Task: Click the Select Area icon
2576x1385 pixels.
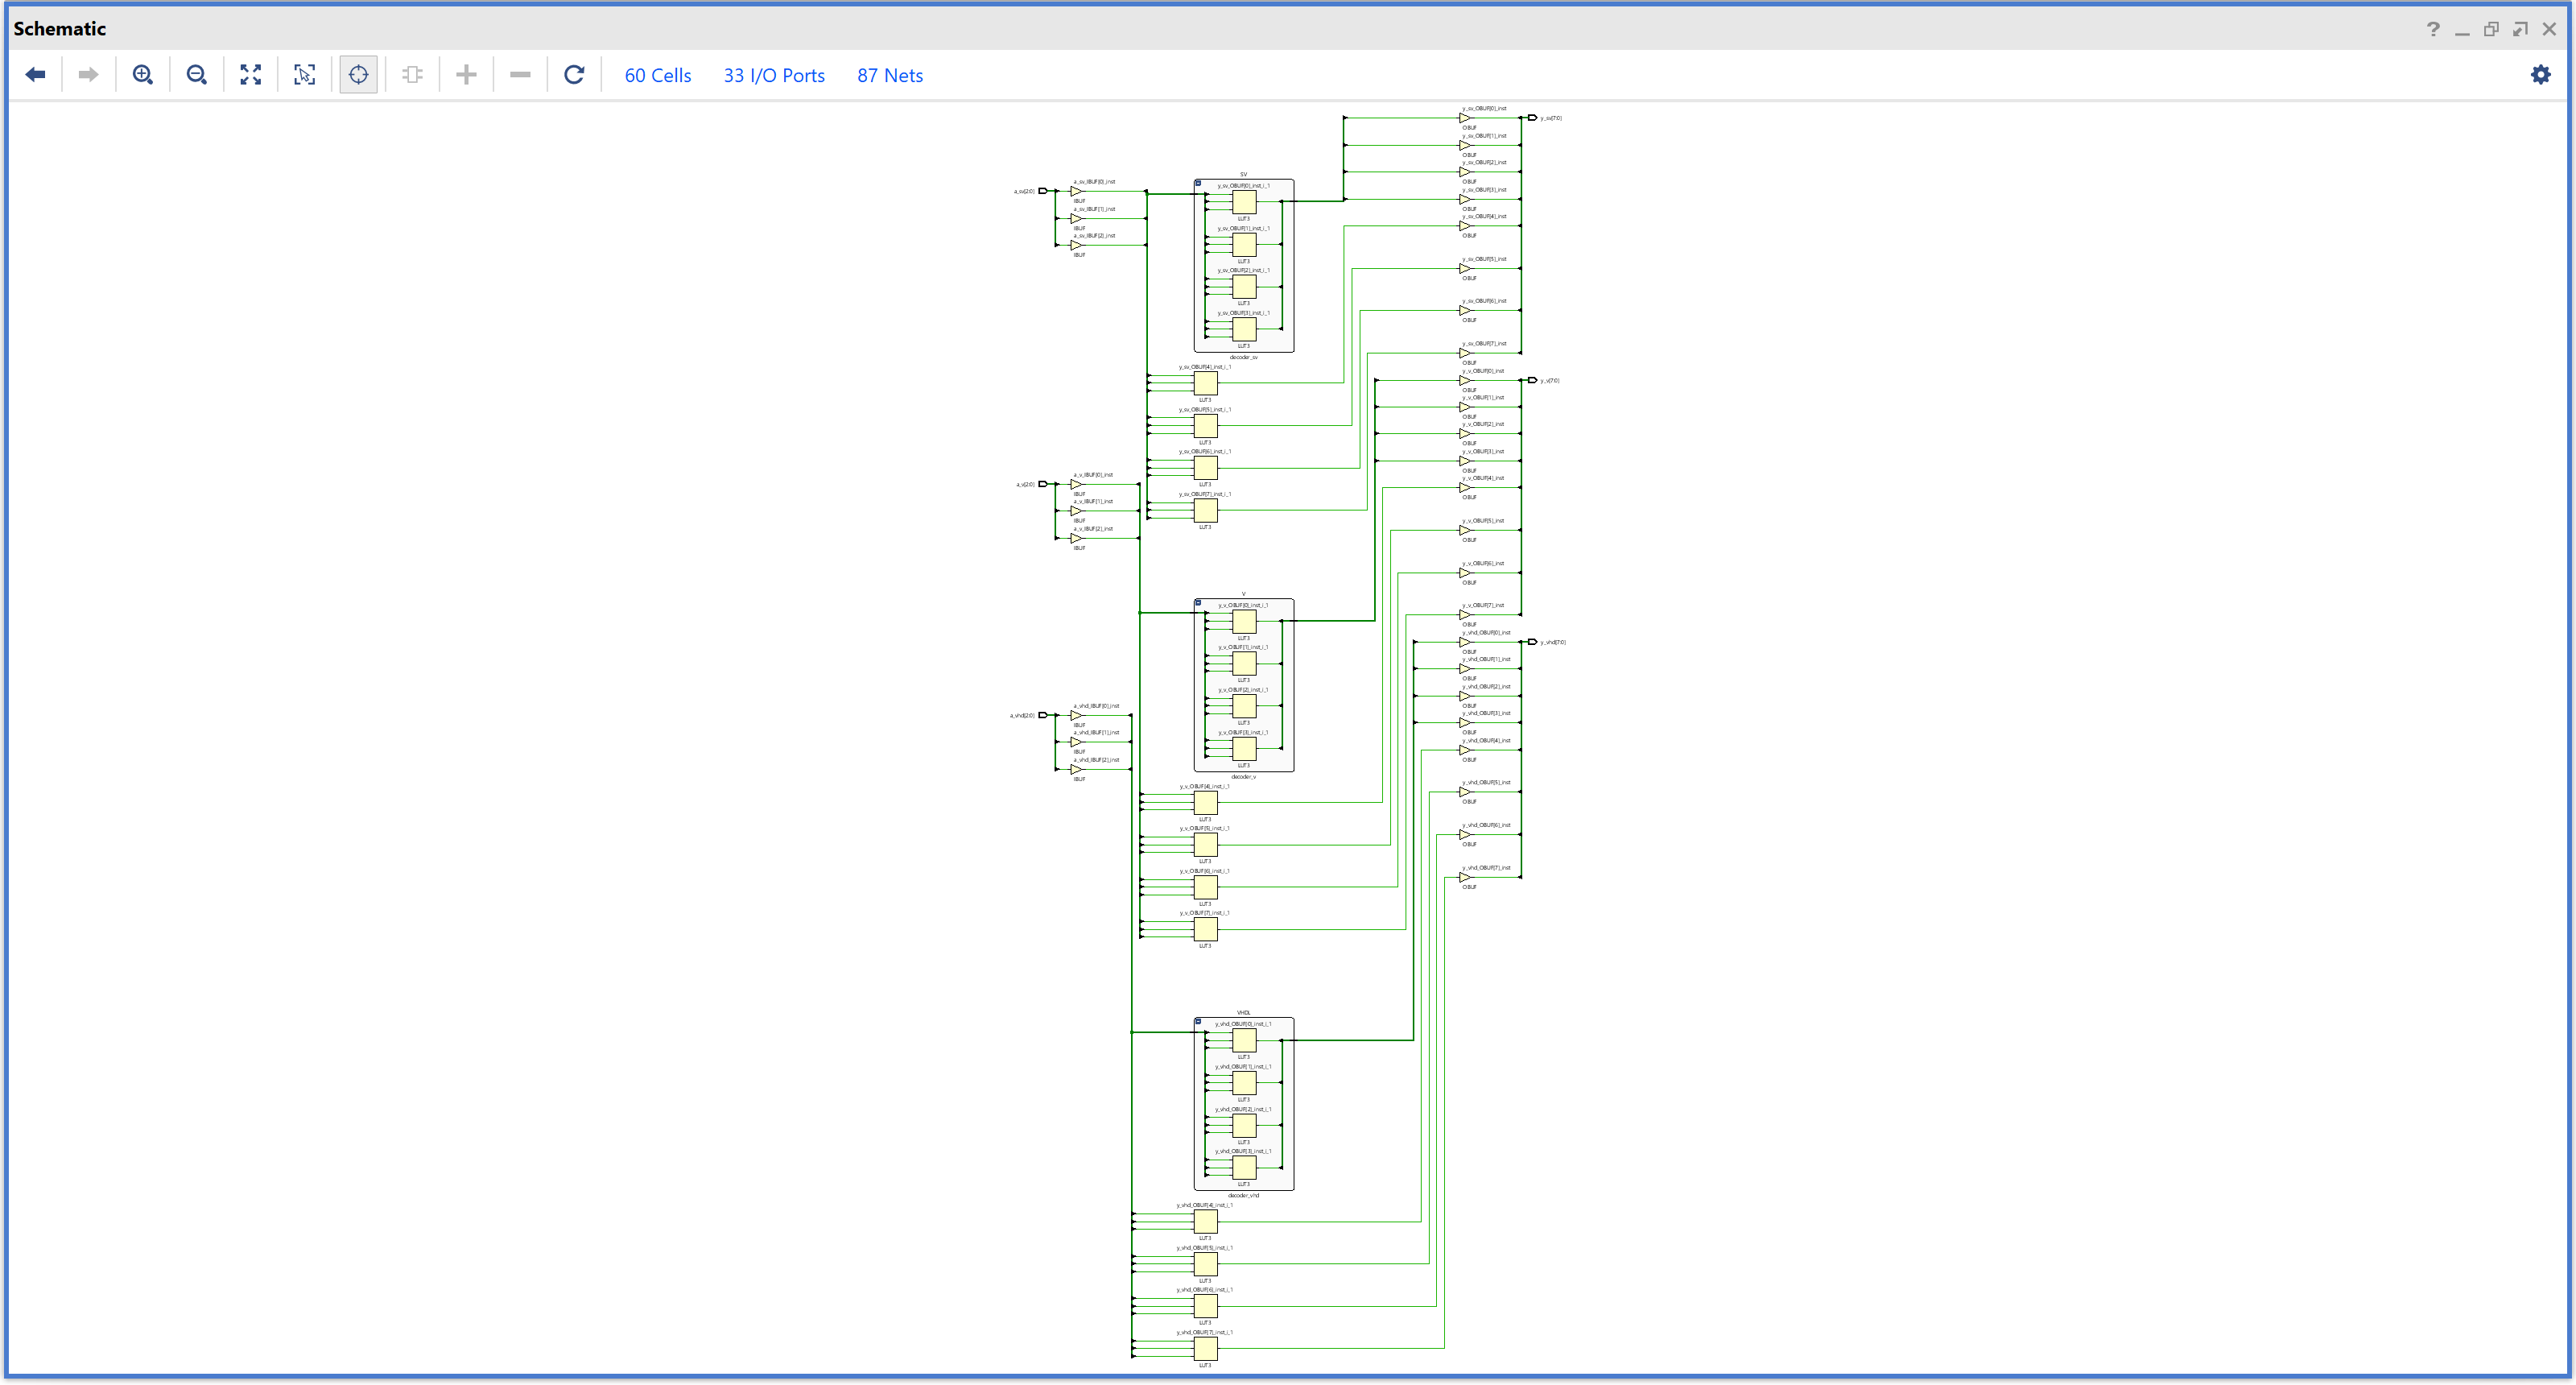Action: point(305,75)
